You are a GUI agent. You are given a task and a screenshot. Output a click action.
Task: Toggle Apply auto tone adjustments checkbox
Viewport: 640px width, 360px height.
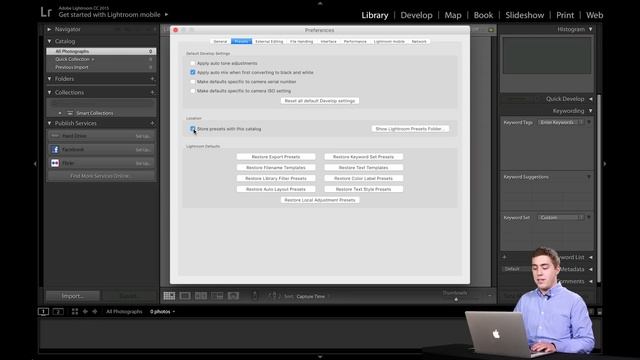(x=193, y=63)
